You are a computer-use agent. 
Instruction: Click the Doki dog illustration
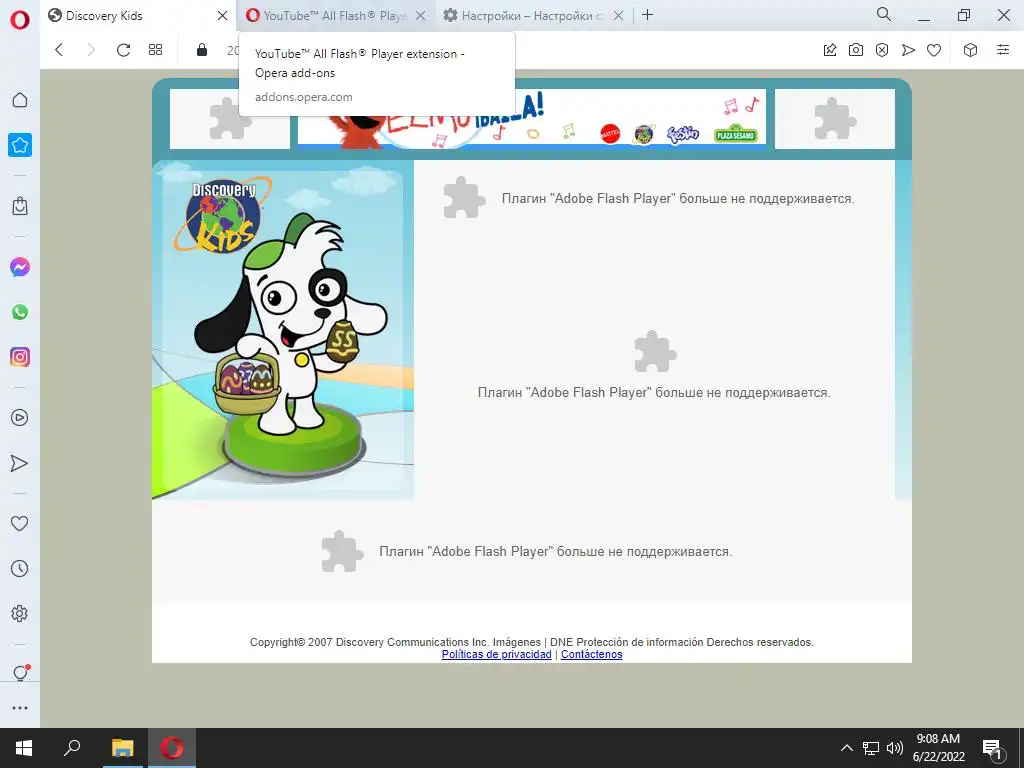[x=291, y=324]
